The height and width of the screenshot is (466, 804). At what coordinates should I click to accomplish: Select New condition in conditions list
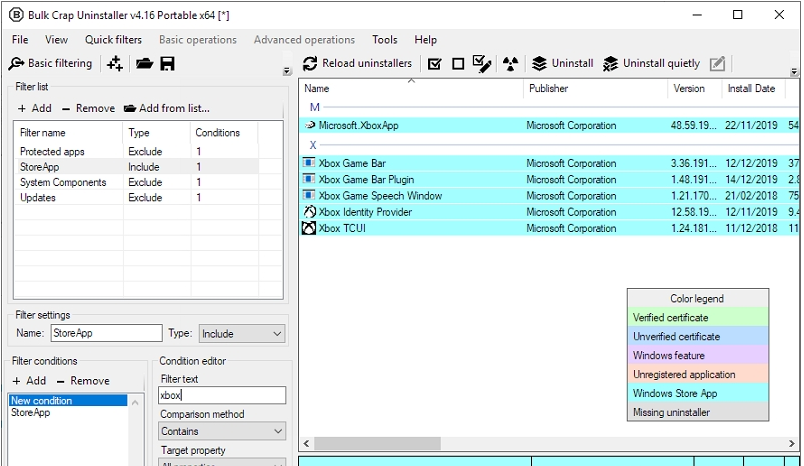68,400
